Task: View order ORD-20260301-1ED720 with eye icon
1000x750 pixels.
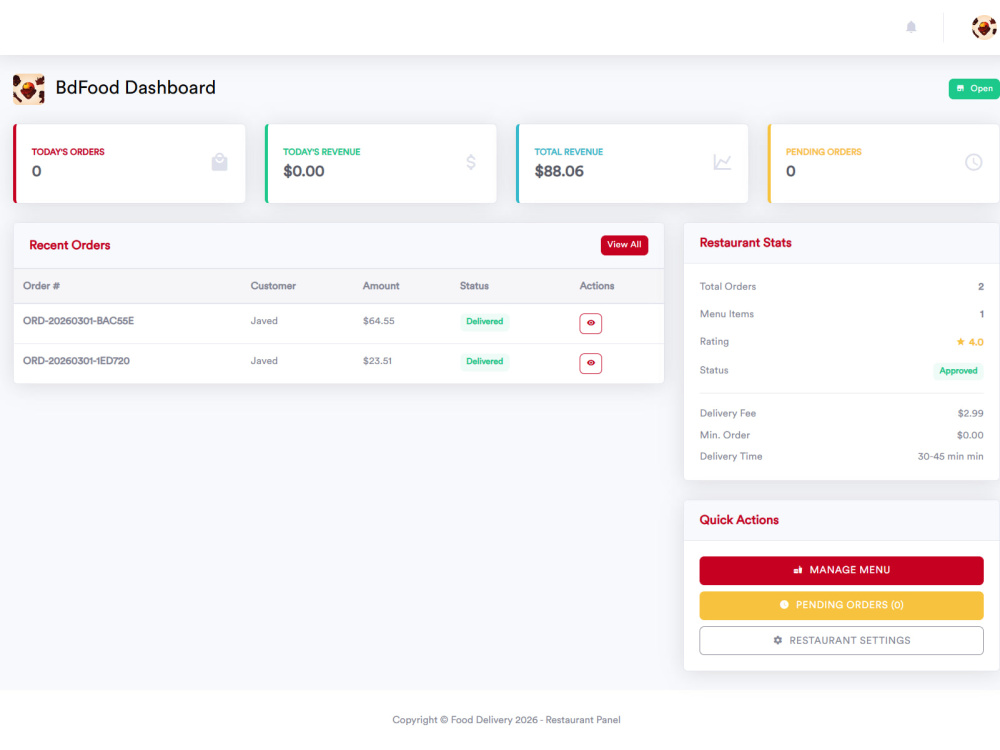Action: tap(591, 363)
